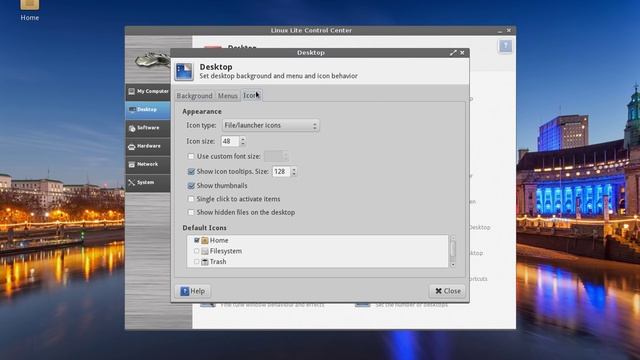The image size is (640, 360).
Task: Click the Software sidebar disc icon
Action: [x=132, y=129]
